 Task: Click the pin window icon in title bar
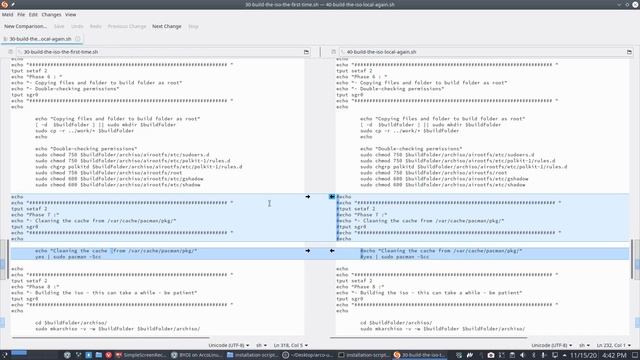13,4
